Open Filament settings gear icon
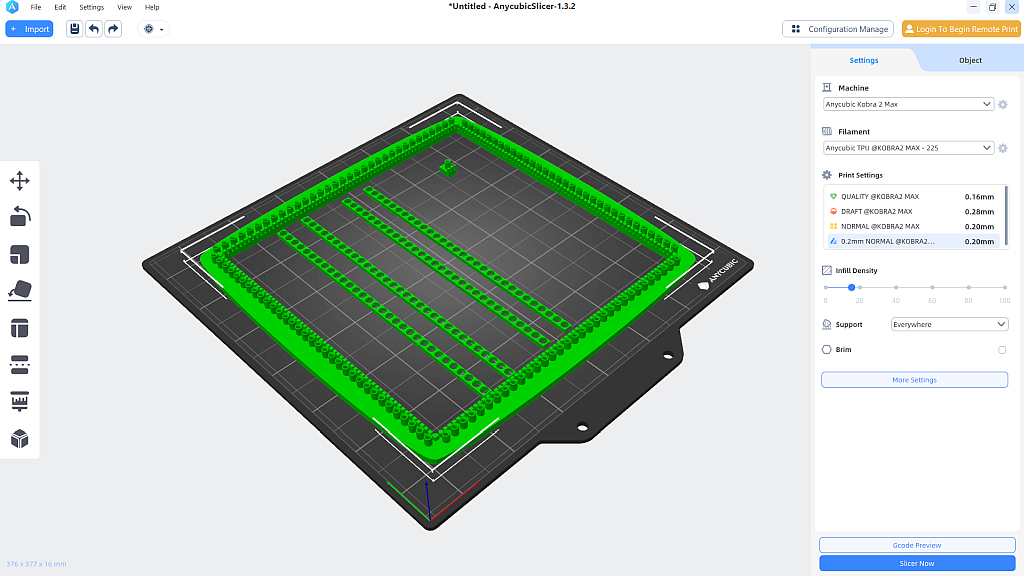 (x=1003, y=148)
